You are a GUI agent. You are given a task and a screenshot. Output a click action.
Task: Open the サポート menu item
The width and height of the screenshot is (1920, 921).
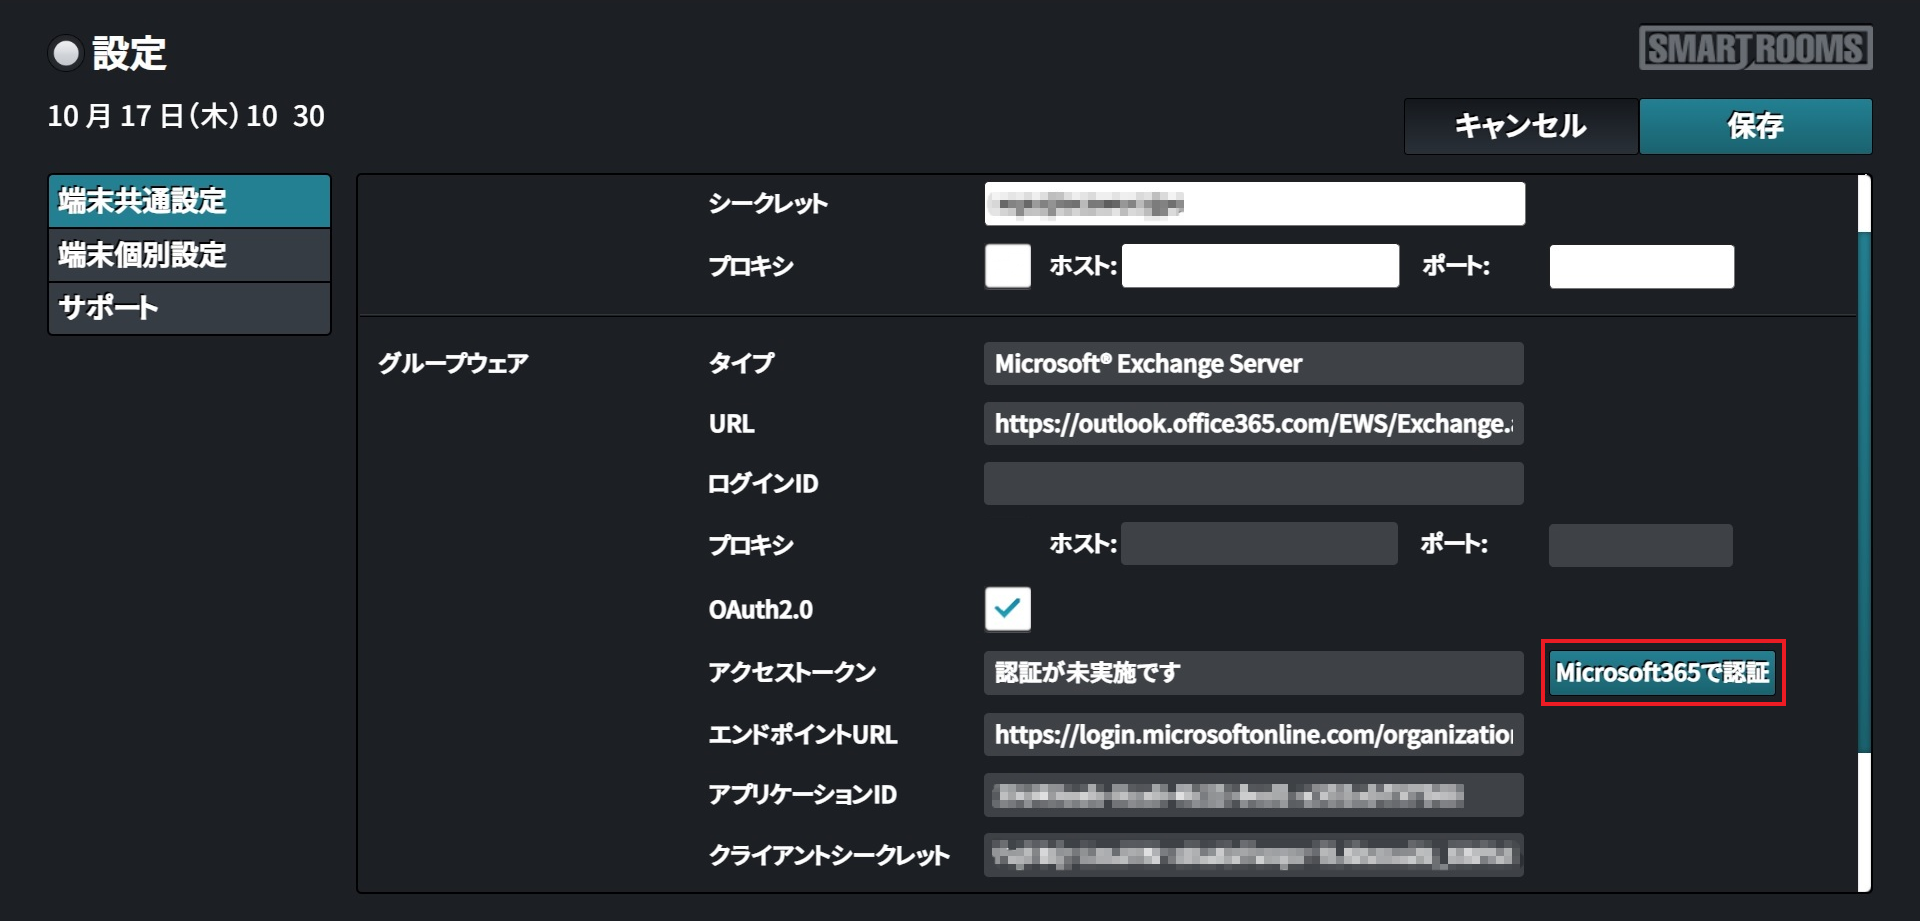[189, 308]
